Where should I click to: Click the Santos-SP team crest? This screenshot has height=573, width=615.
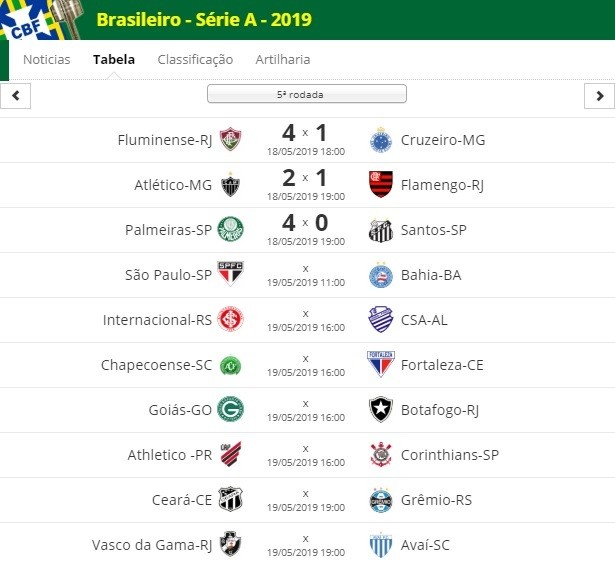[380, 229]
